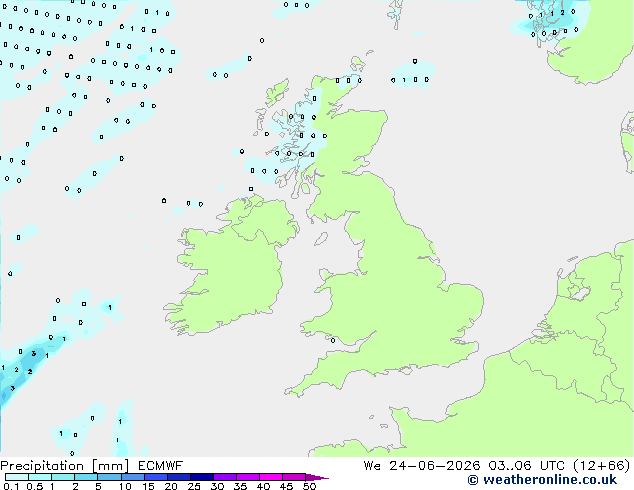Select the 5–10 mm light blue legend swatch
The image size is (634, 490).
109,477
